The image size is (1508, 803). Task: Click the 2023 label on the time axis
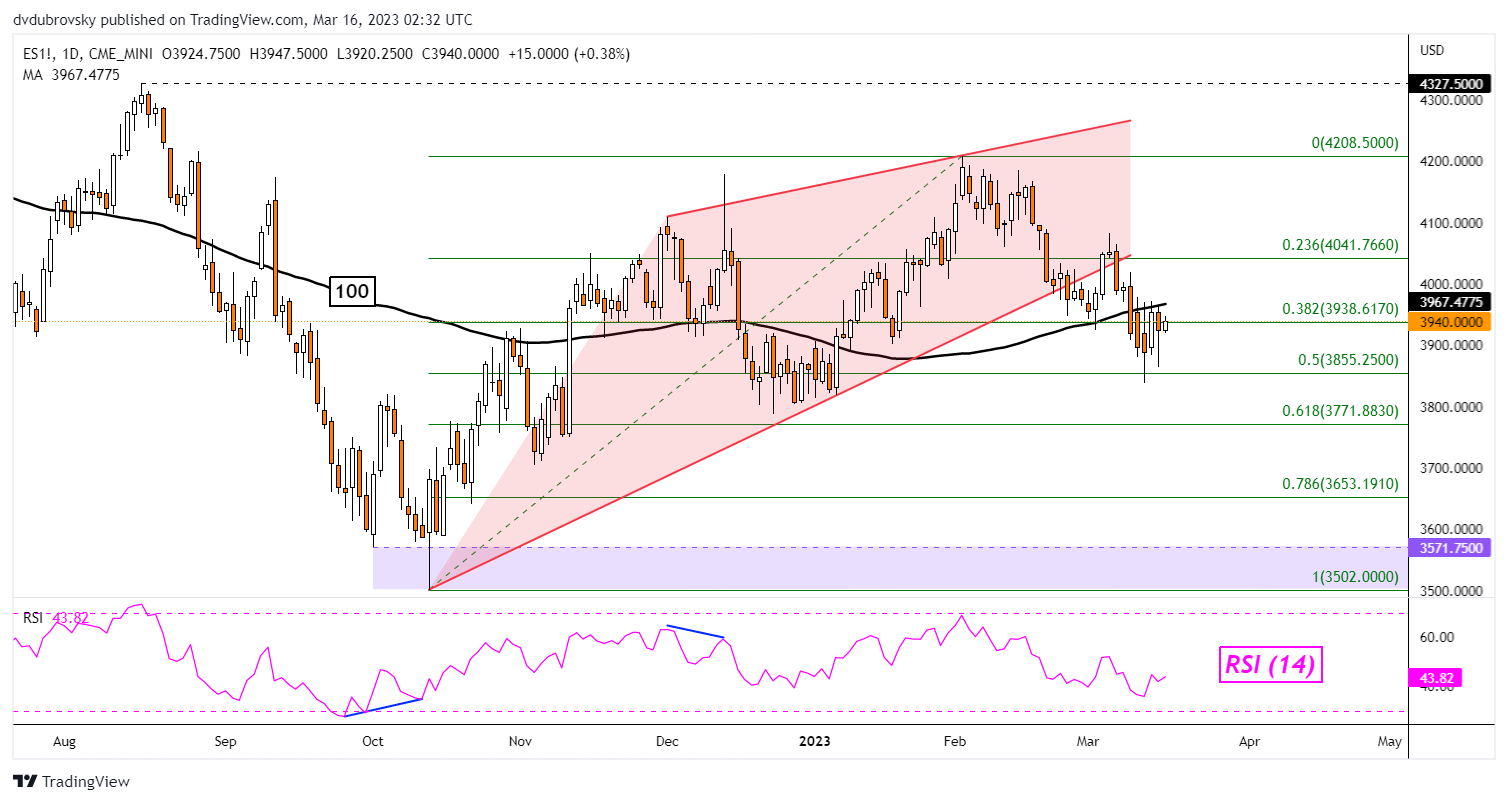(x=815, y=742)
